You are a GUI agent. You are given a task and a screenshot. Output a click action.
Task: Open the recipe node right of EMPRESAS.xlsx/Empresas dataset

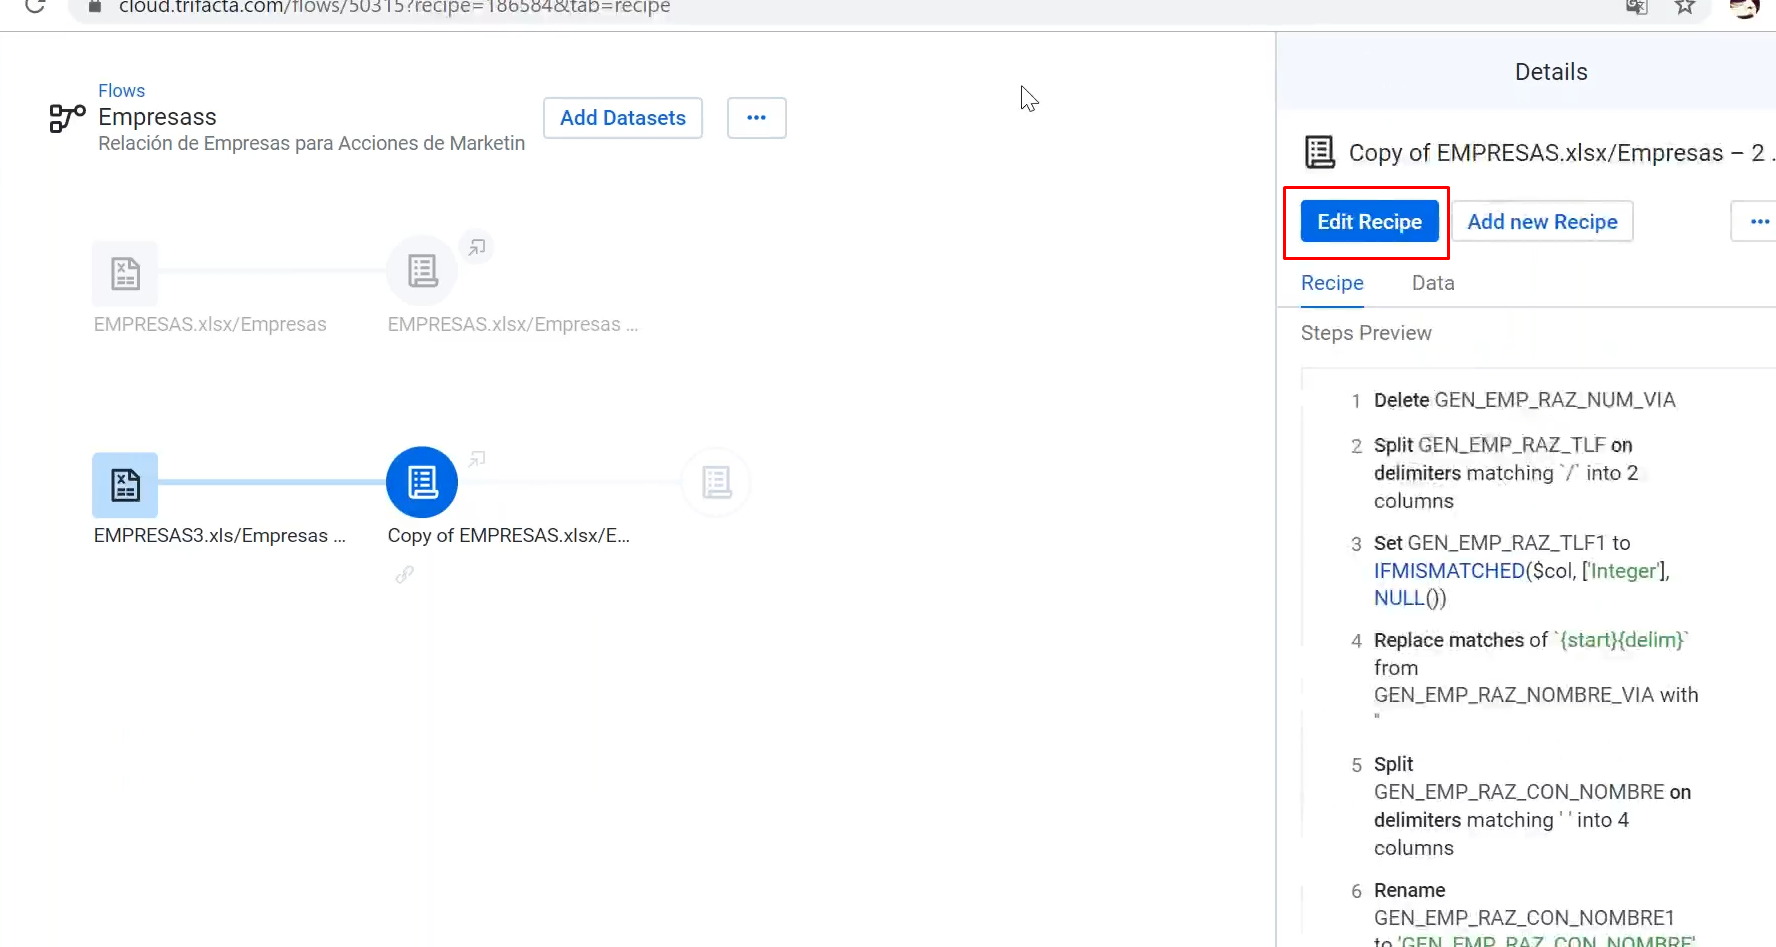pos(421,270)
